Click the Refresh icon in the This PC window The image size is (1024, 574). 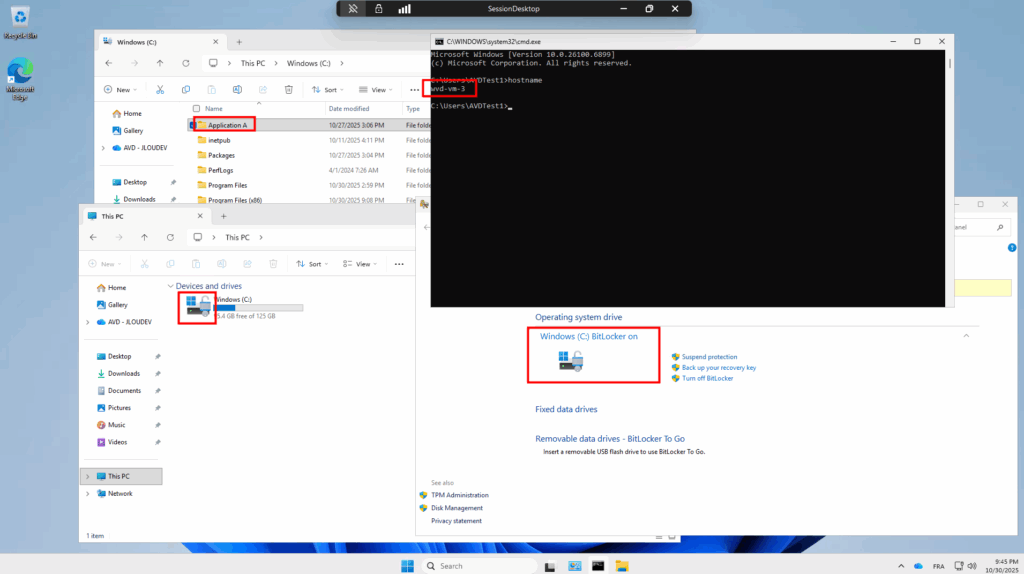(x=171, y=237)
